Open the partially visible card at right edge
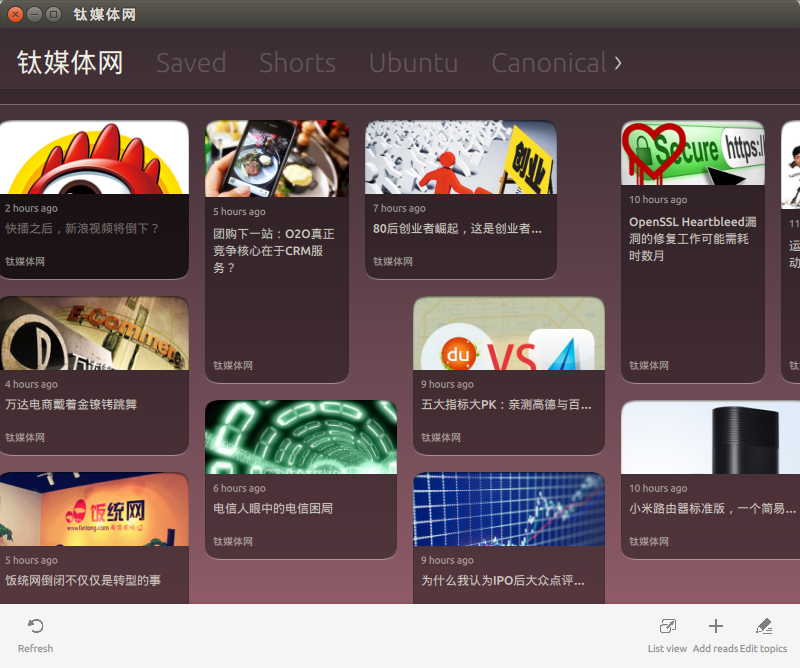 tap(791, 252)
